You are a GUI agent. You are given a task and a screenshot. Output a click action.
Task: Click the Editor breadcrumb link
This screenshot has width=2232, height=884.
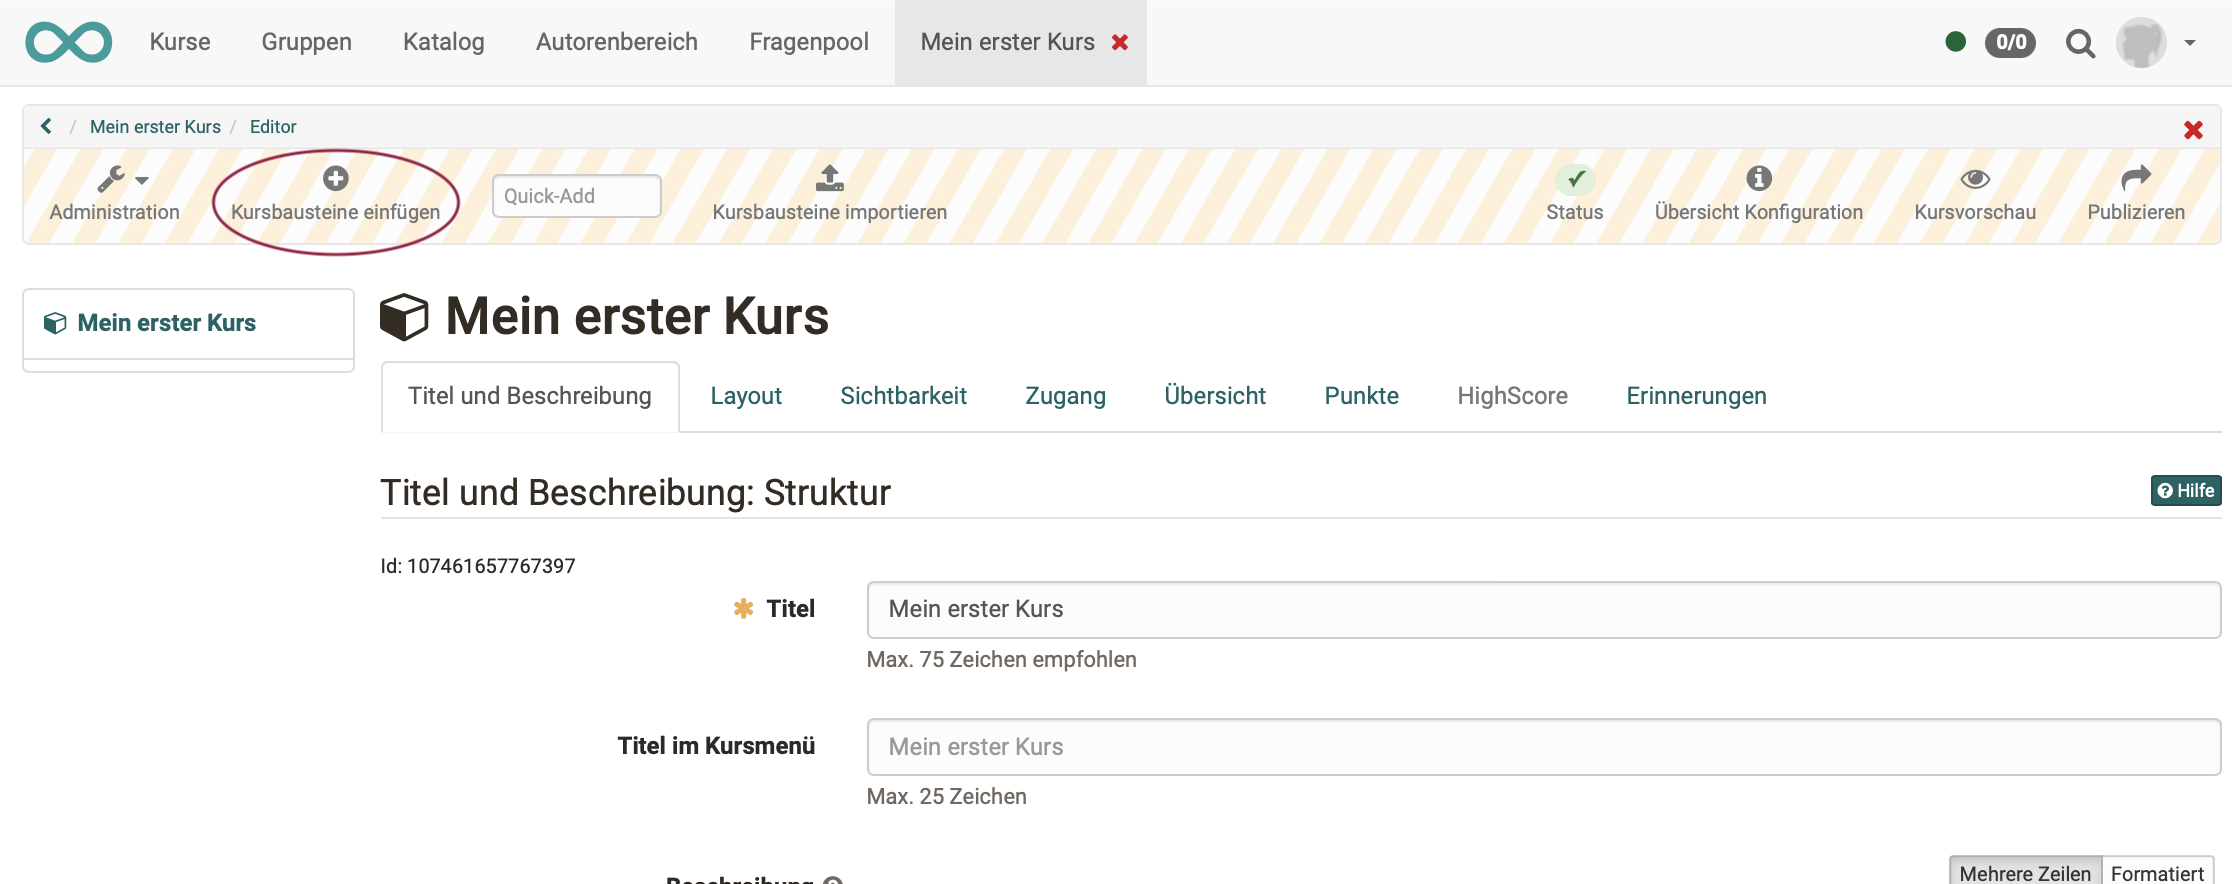pyautogui.click(x=273, y=127)
